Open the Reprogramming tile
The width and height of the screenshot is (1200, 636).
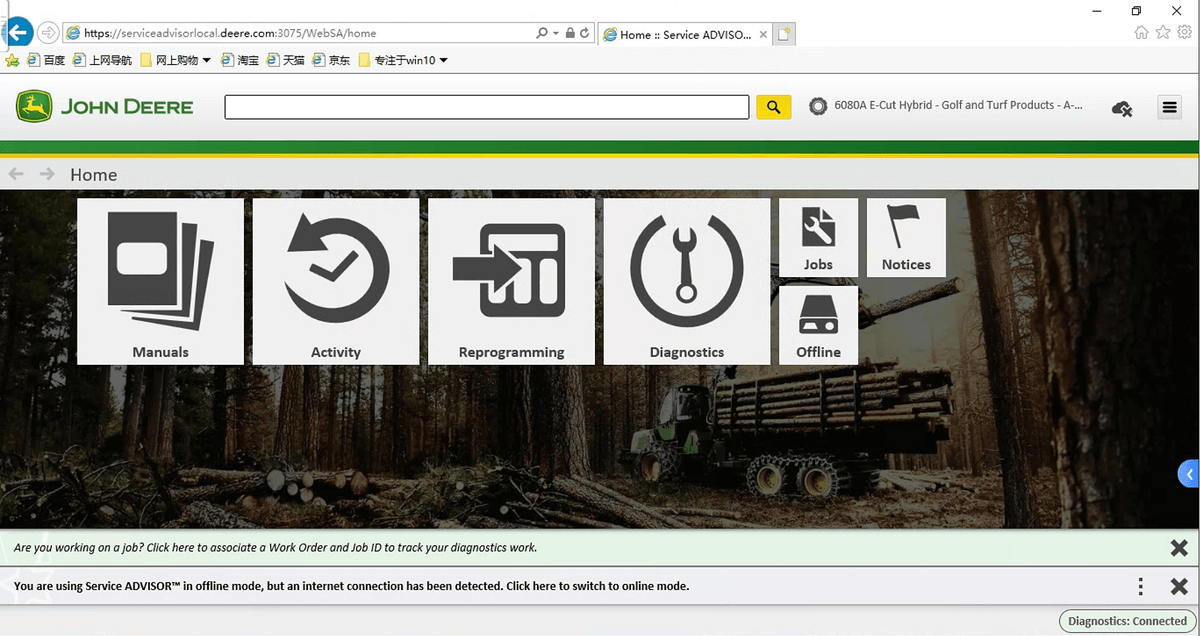(511, 281)
